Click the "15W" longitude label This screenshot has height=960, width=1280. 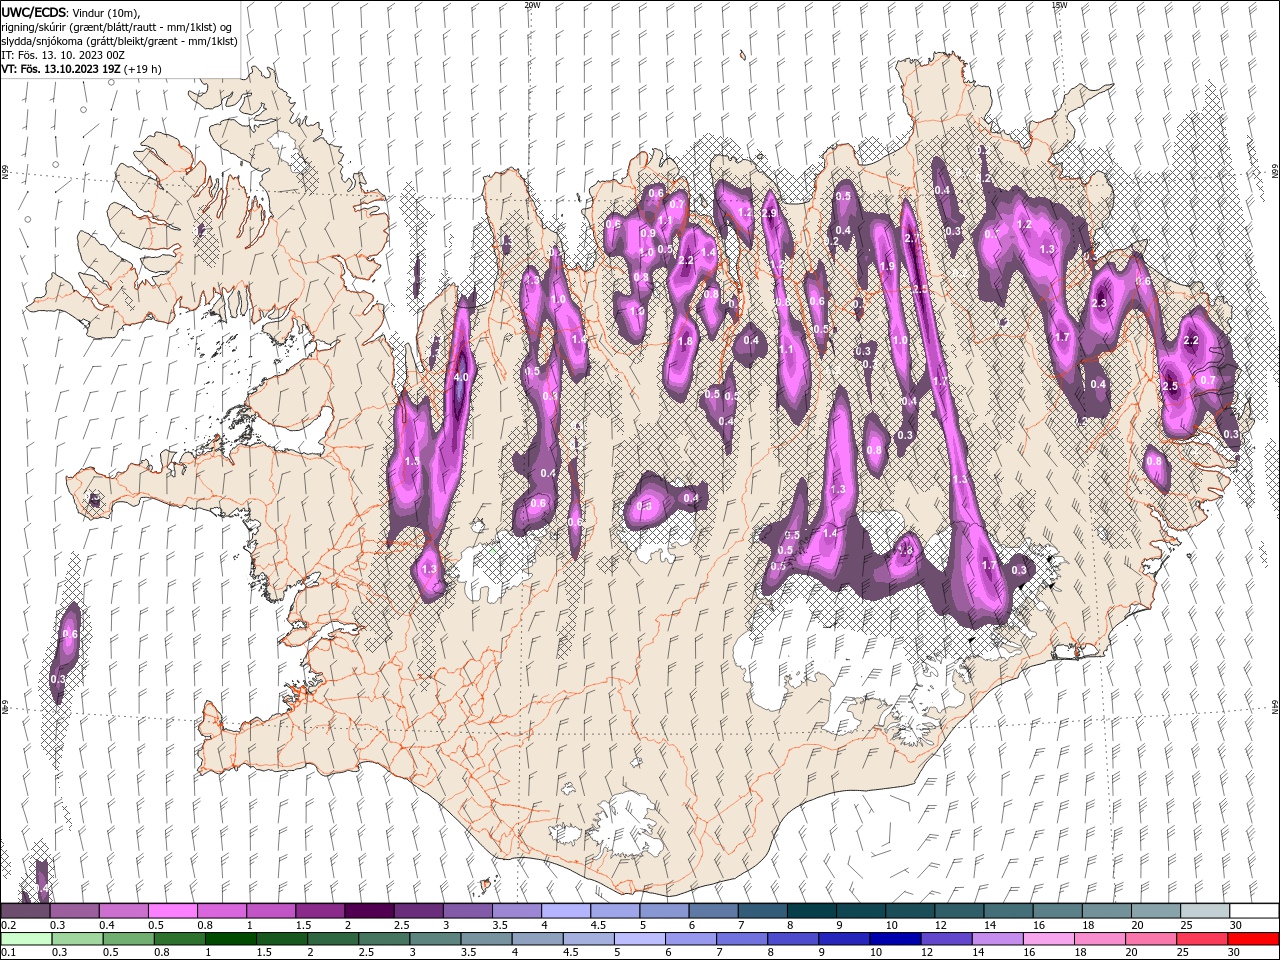click(x=1059, y=5)
